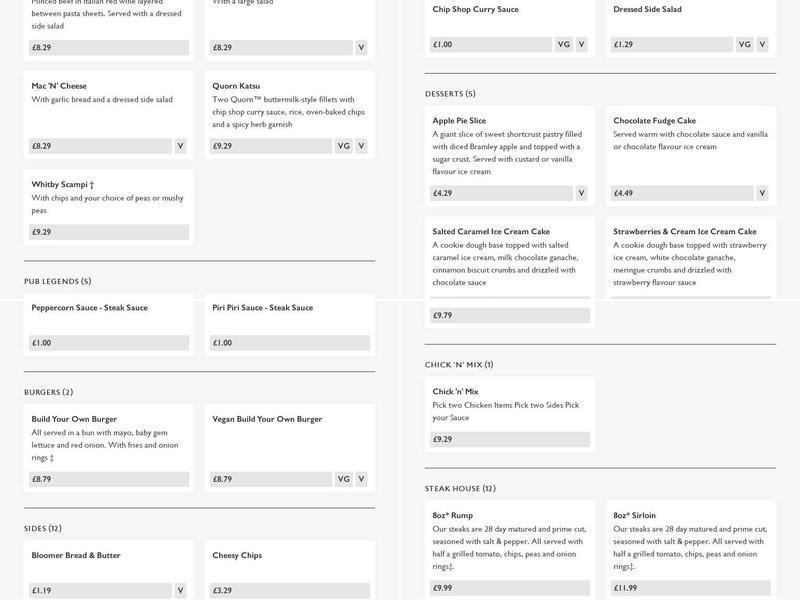Open the 8oz Sirloin steak item
Screen dimensions: 800x600
click(635, 516)
